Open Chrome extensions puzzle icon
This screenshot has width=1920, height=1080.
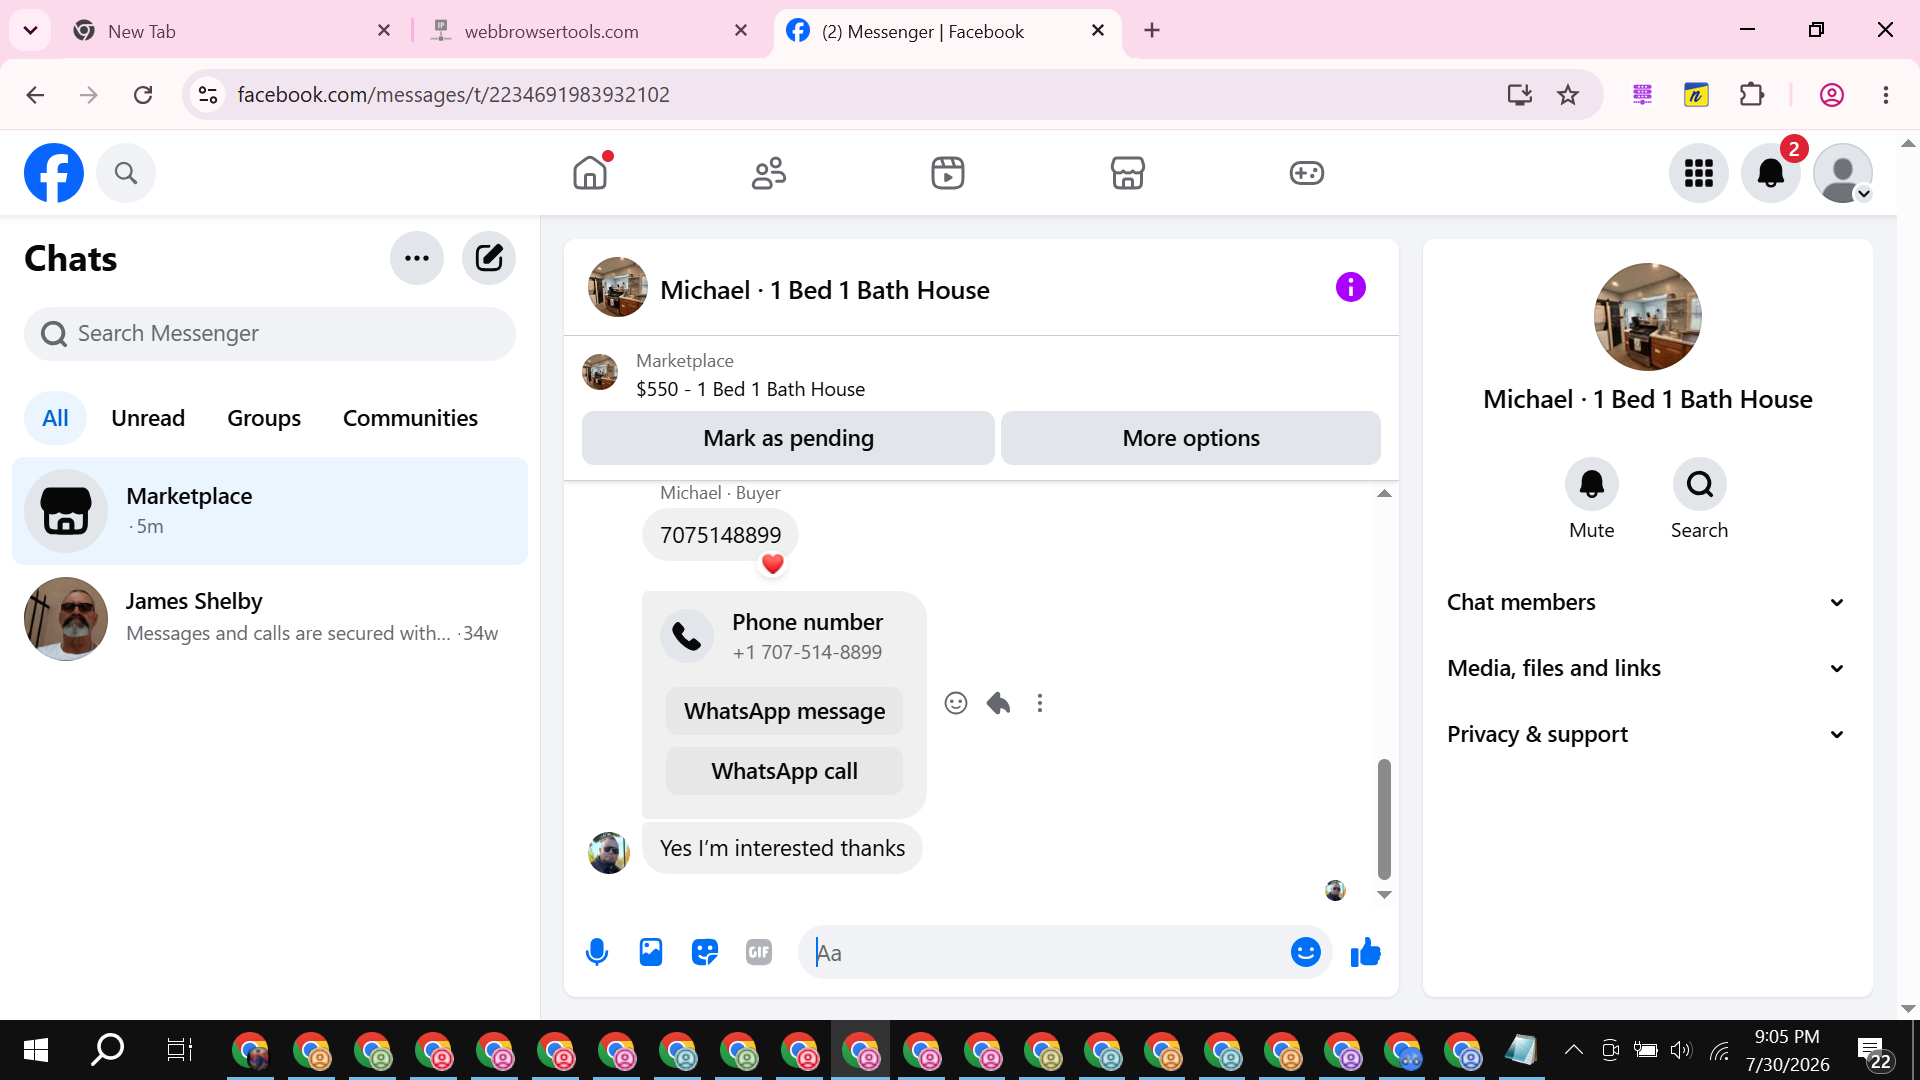pos(1752,95)
